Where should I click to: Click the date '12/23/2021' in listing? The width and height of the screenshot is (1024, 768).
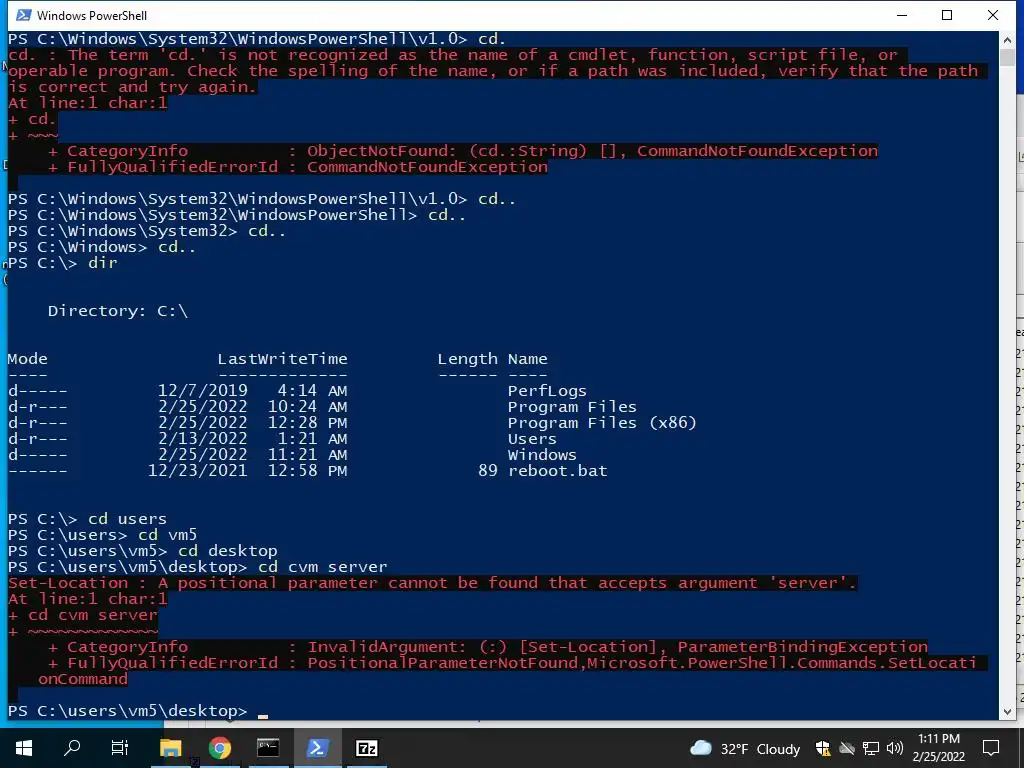(x=198, y=471)
